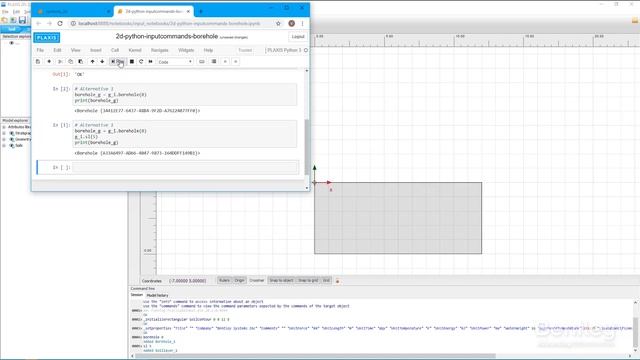Image resolution: width=640 pixels, height=360 pixels.
Task: Toggle visibility eye in Selection explorer
Action: pyautogui.click(x=11, y=43)
